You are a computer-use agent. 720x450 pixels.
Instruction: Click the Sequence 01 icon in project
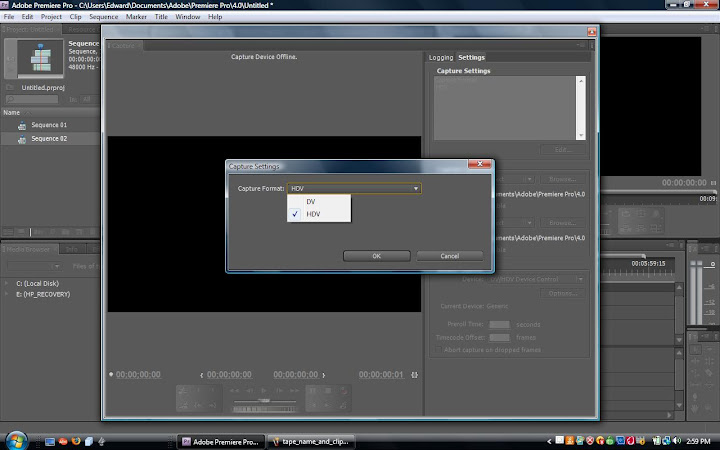pos(21,125)
